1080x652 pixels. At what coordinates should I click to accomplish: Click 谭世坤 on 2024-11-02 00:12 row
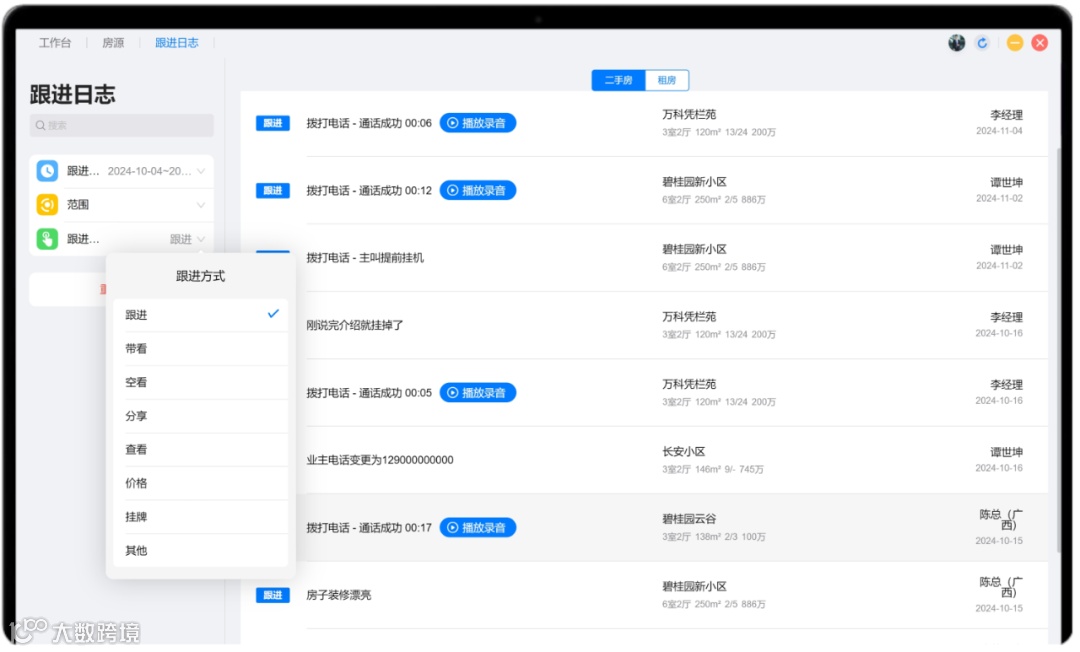point(1006,182)
